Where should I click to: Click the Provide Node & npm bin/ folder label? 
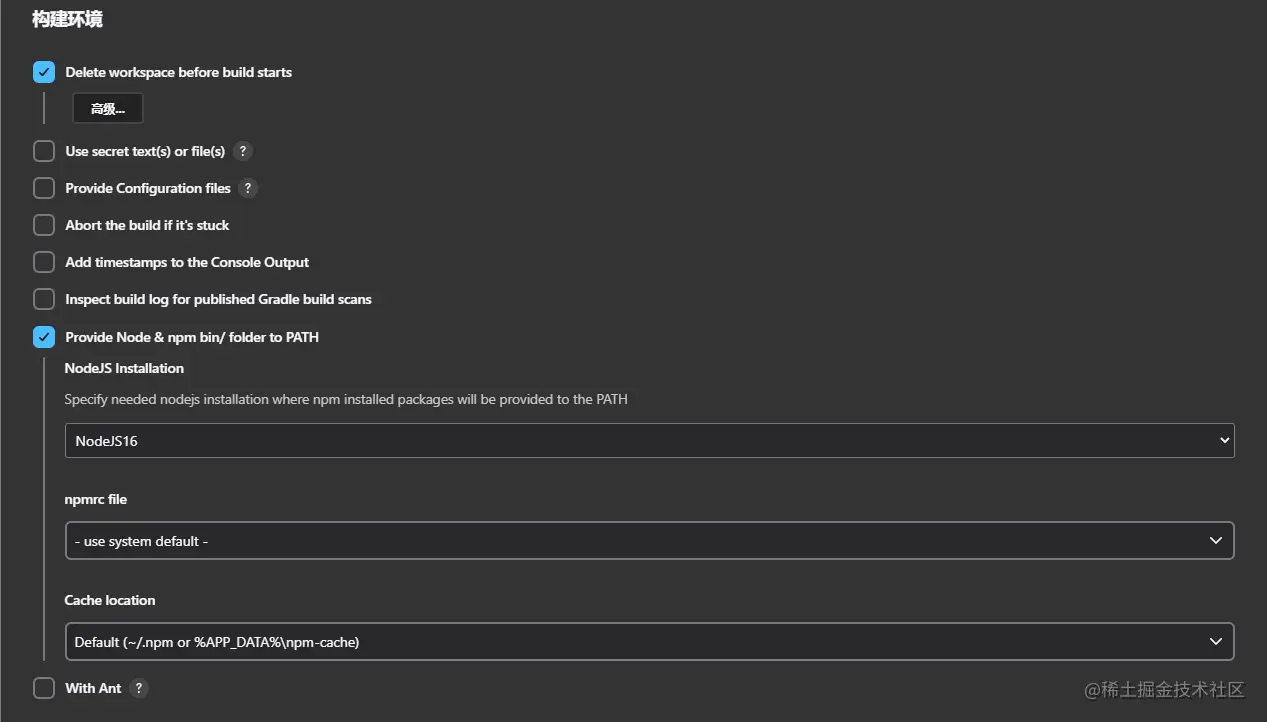[192, 337]
